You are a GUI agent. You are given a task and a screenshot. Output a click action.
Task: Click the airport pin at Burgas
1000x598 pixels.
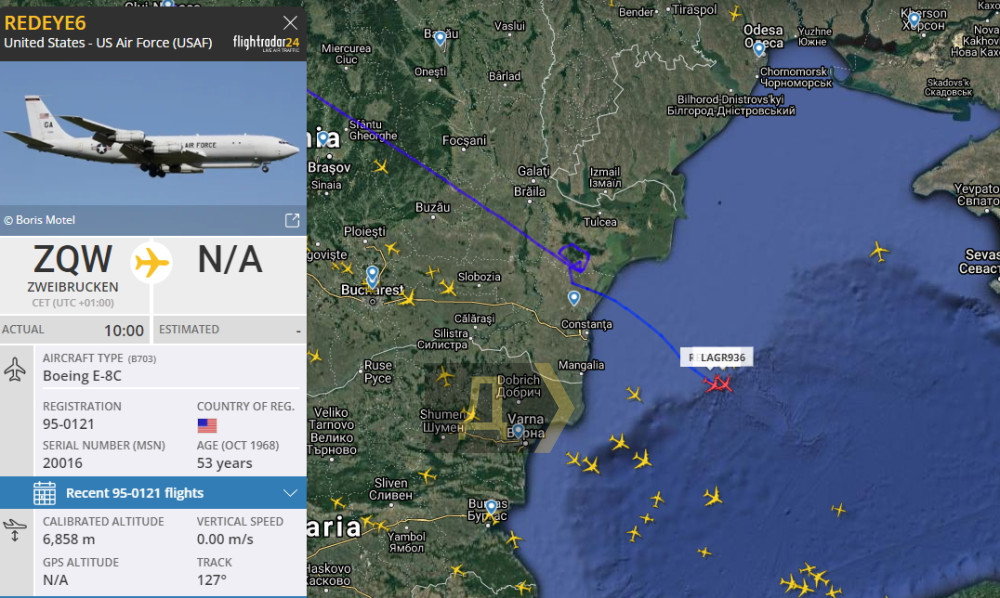[x=491, y=507]
